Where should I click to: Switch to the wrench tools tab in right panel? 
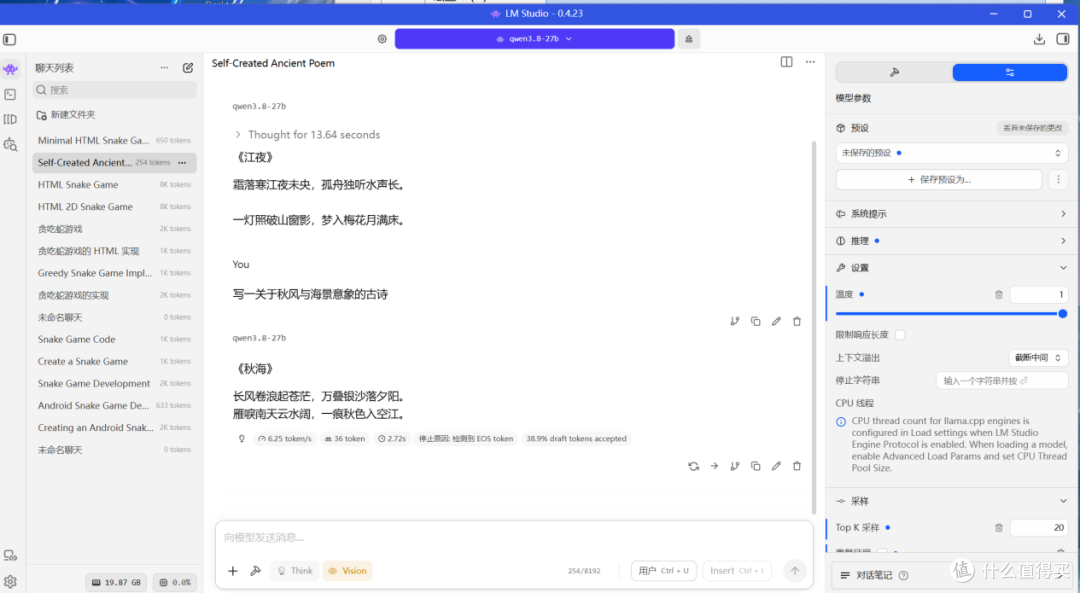pos(894,72)
